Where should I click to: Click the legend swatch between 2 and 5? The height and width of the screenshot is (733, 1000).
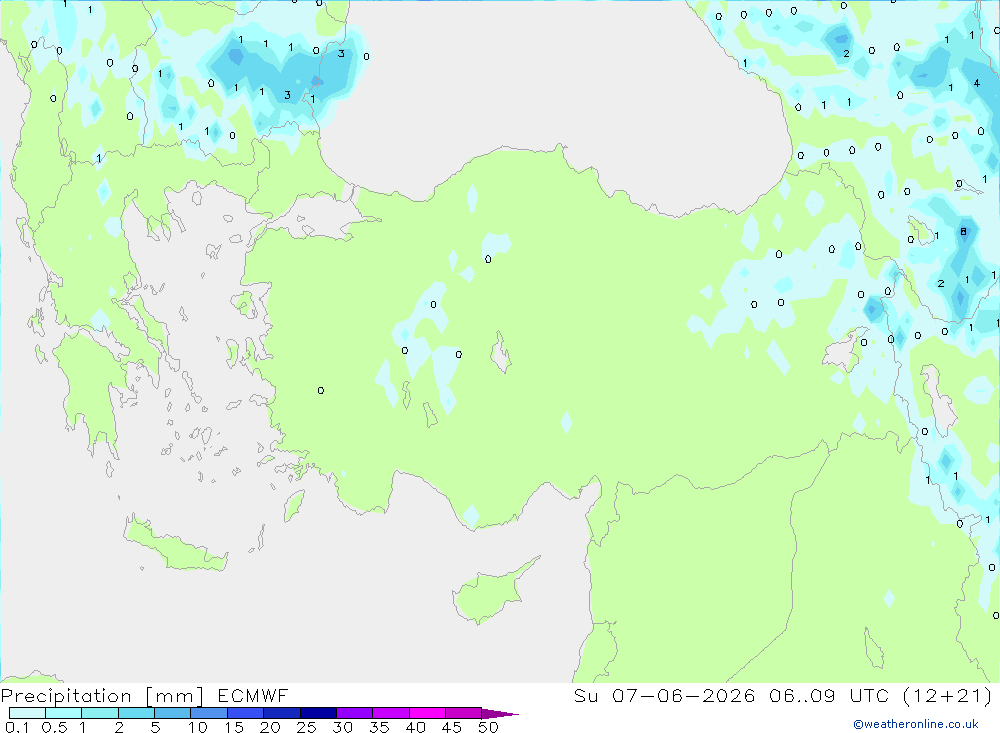coord(136,713)
